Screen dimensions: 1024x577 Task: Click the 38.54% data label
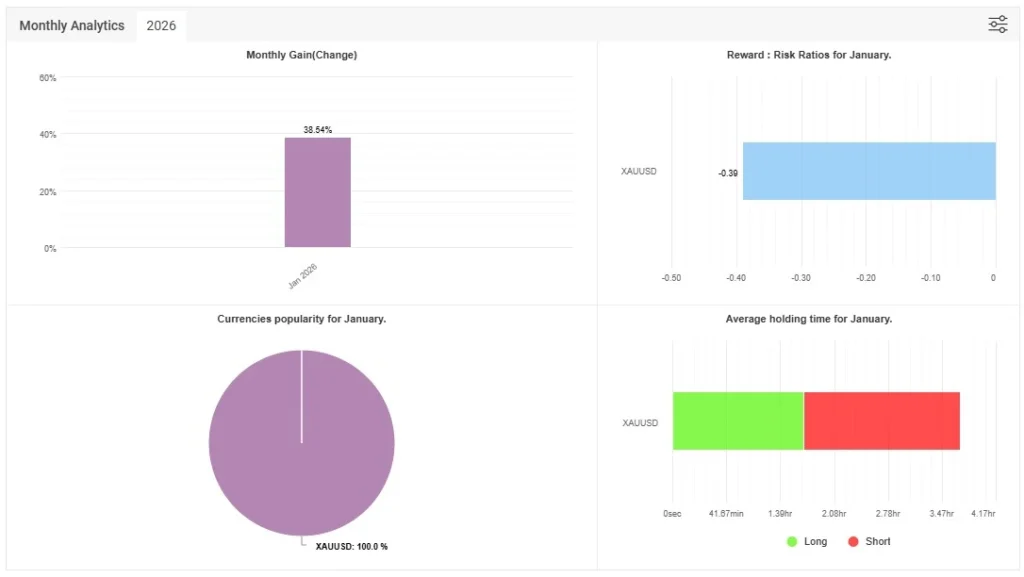point(317,130)
